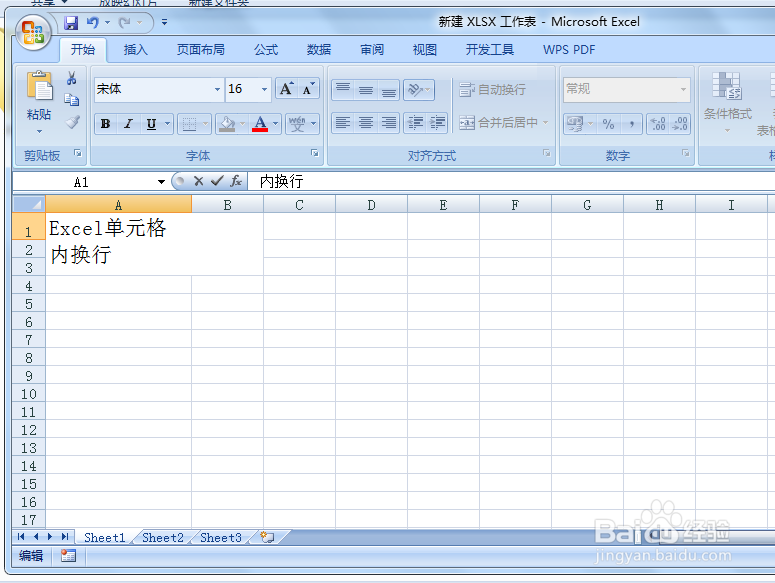
Task: Expand the Name Box dropdown
Action: coord(161,182)
